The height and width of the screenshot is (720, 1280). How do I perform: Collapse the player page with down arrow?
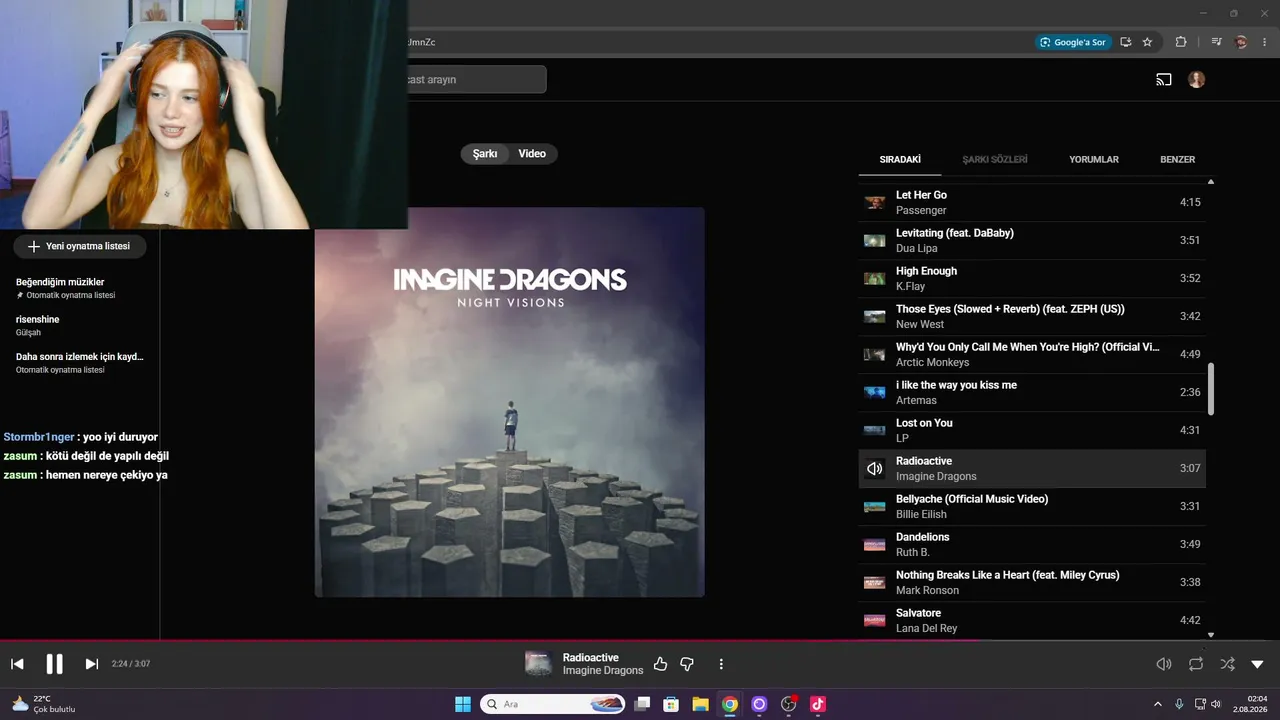click(x=1258, y=664)
